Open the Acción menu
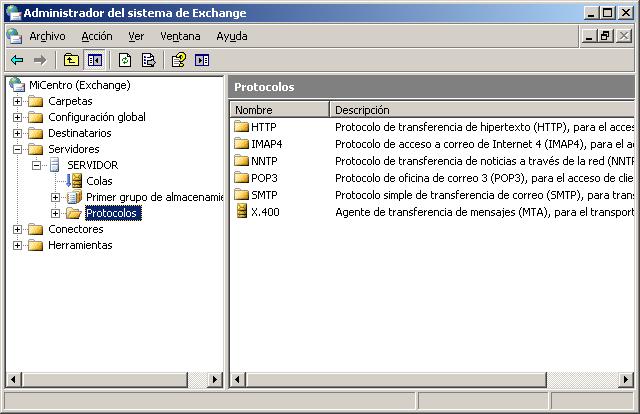 [x=97, y=36]
